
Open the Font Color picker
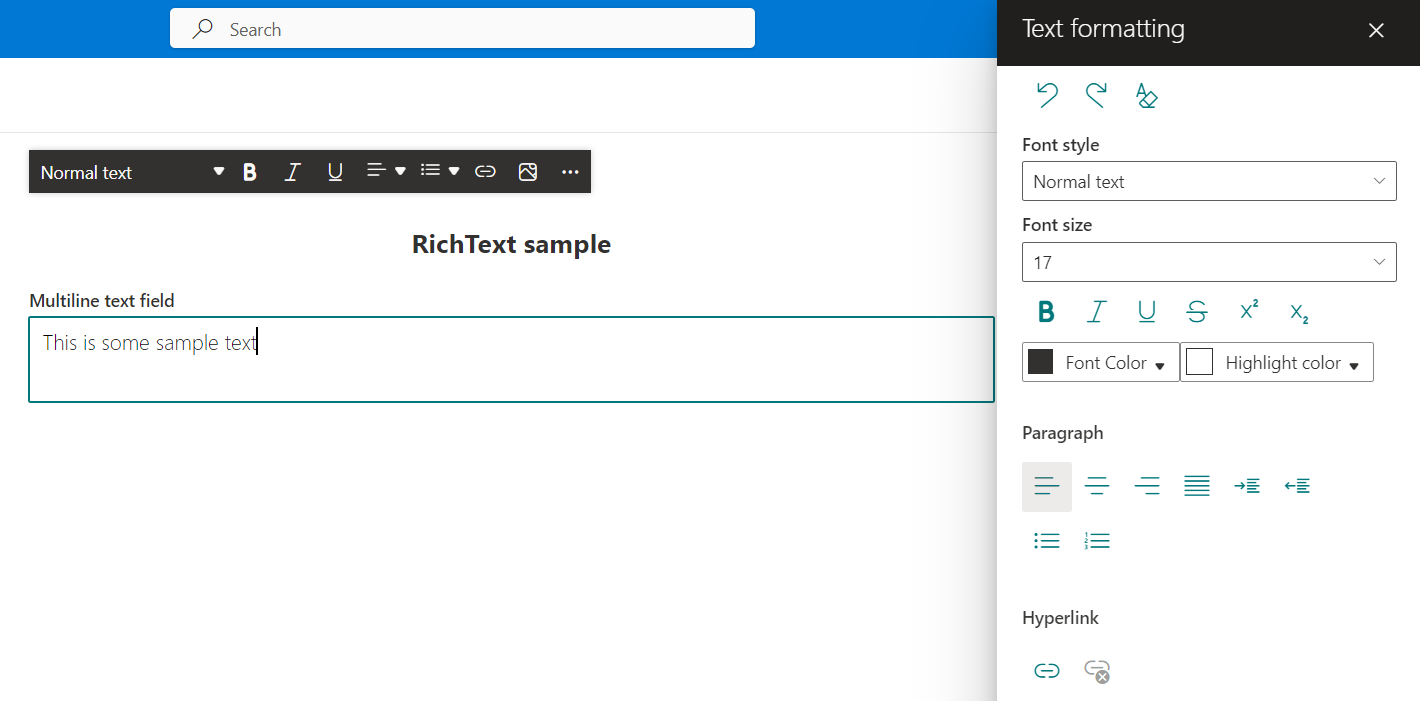pos(1100,362)
